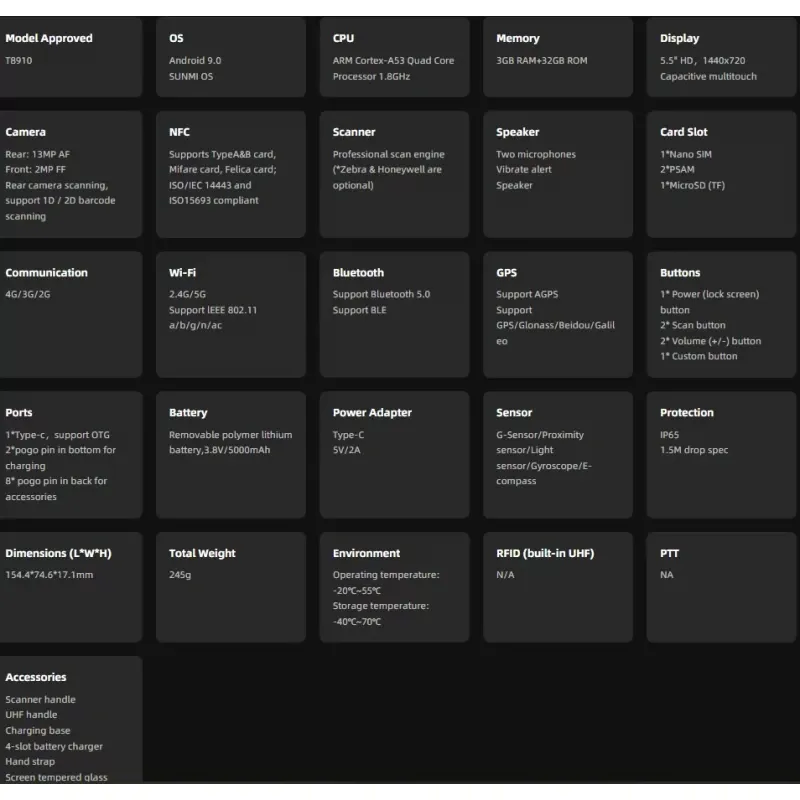The height and width of the screenshot is (800, 800).
Task: Click the Total Weight 245g card
Action: tap(230, 586)
